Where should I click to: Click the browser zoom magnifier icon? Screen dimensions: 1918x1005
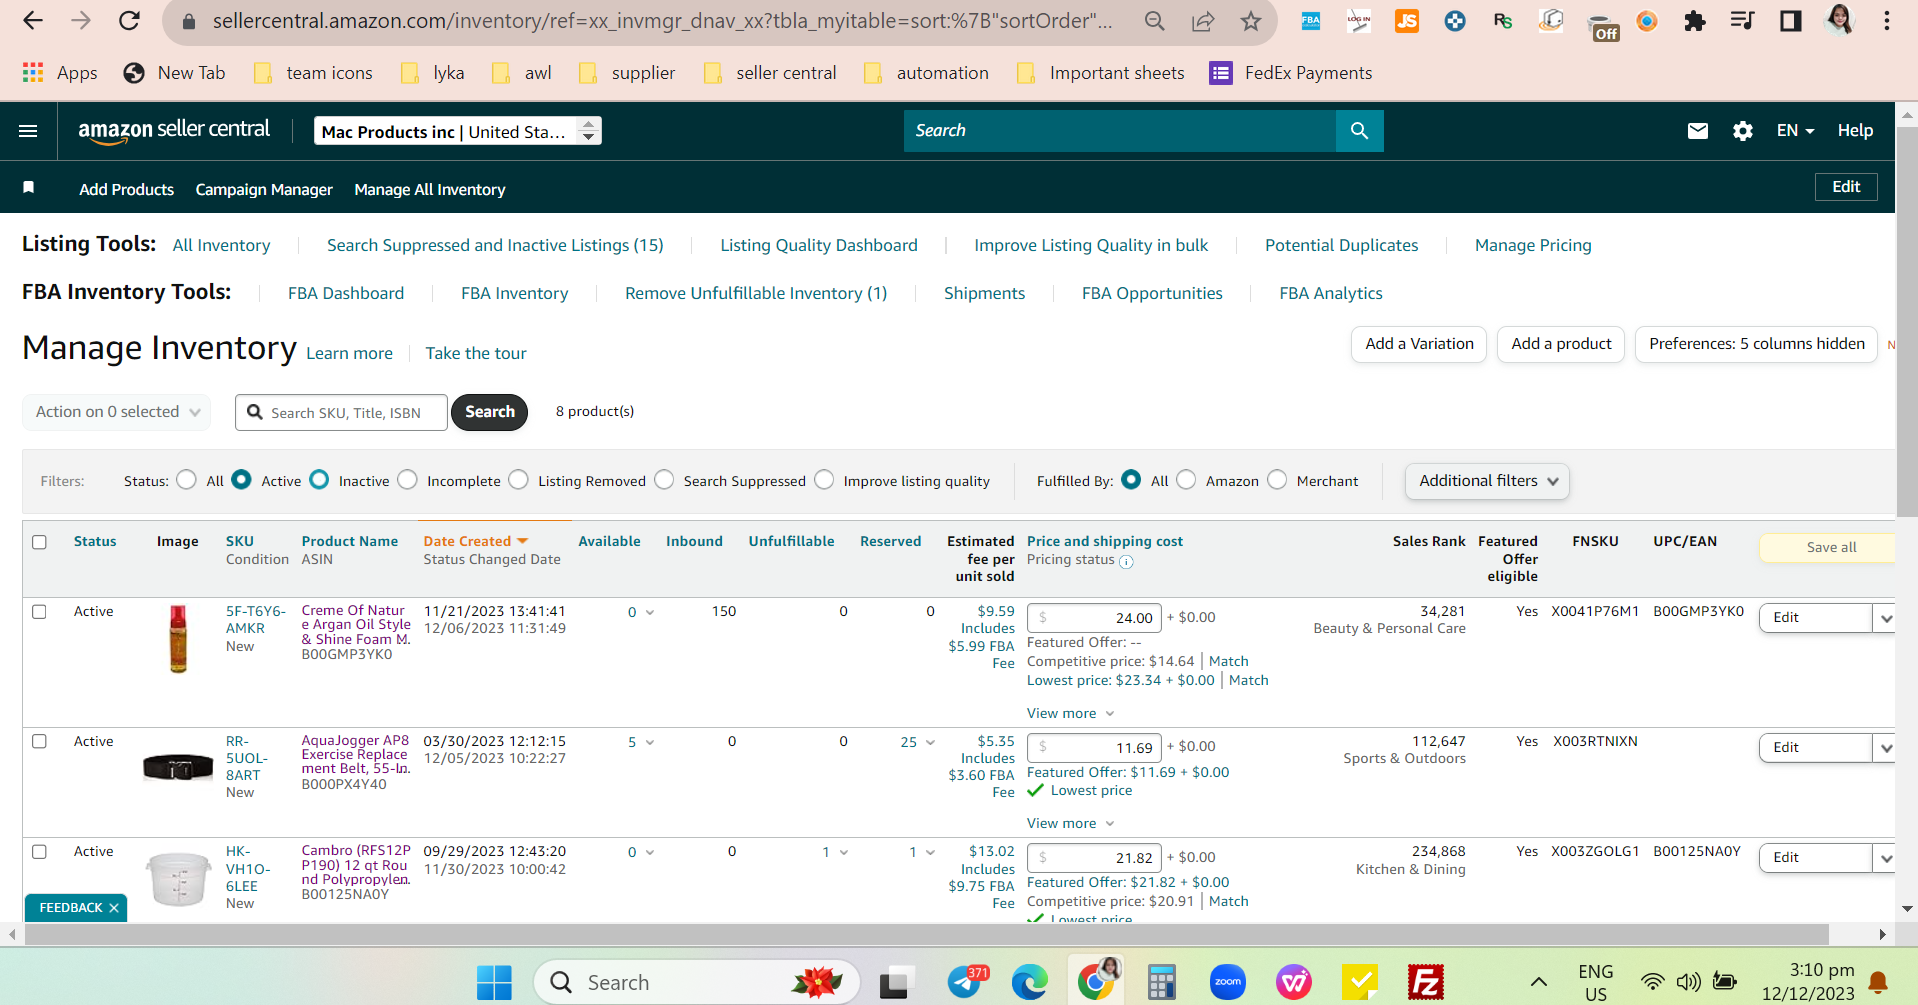tap(1155, 21)
